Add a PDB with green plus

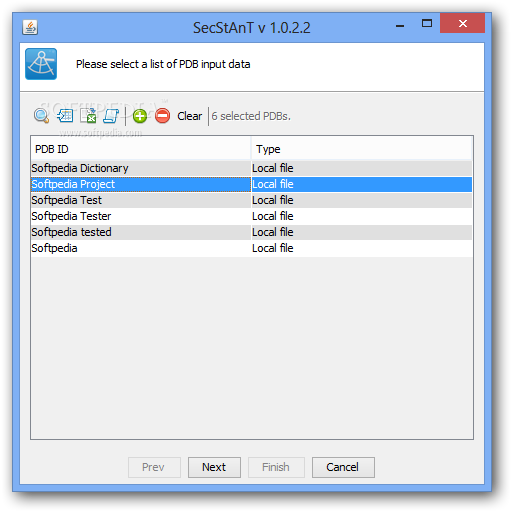[140, 116]
